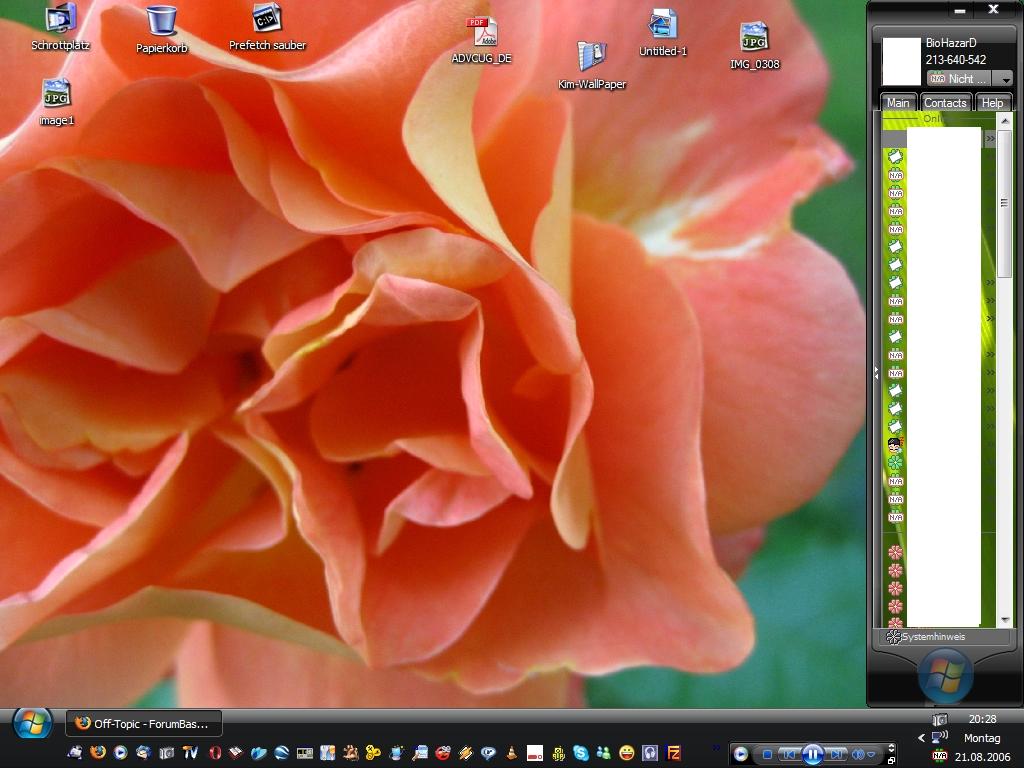Open the Main tab in ICQ
The image size is (1024, 768).
tap(897, 103)
